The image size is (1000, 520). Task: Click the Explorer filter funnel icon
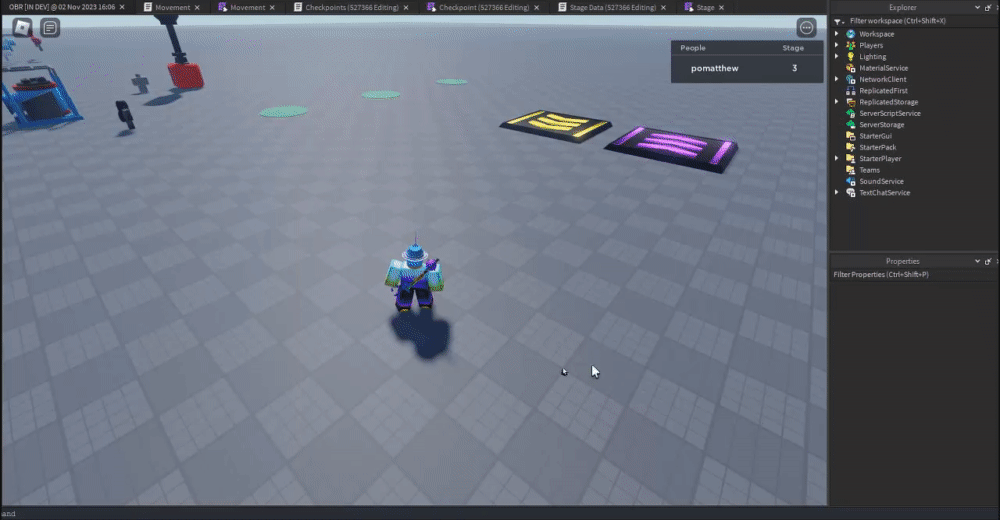coord(838,21)
